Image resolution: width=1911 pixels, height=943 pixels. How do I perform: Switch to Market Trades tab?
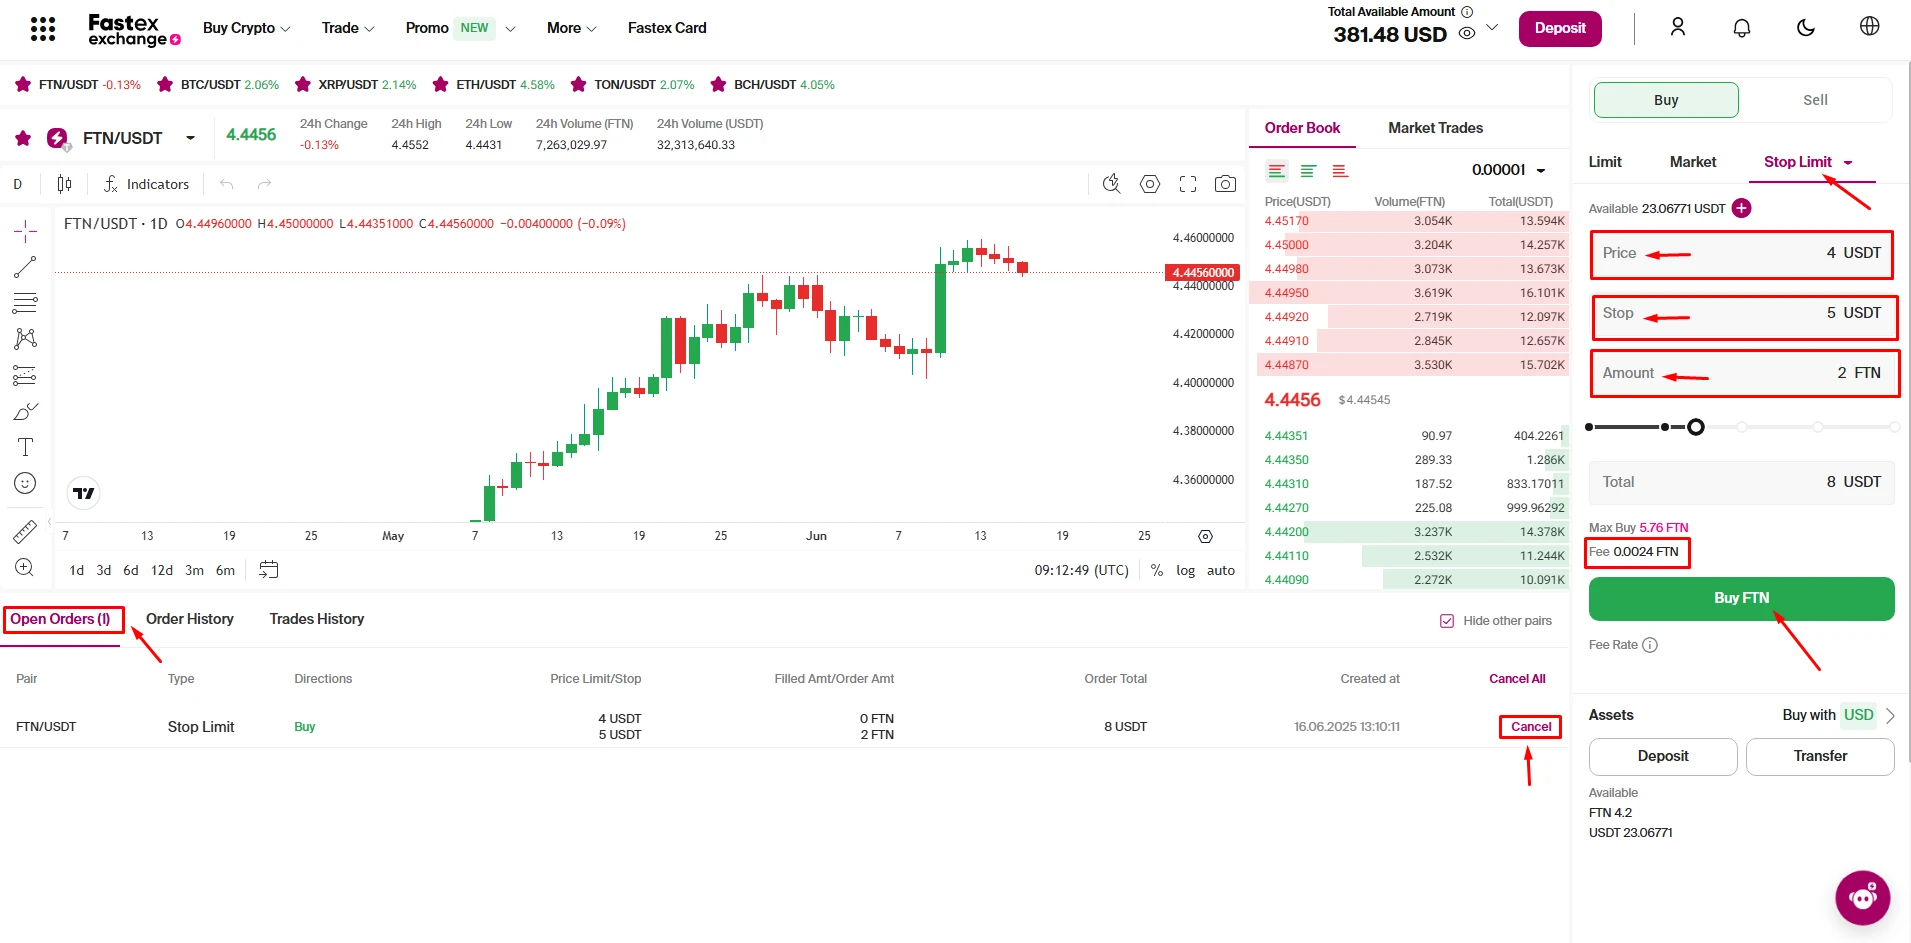tap(1434, 128)
